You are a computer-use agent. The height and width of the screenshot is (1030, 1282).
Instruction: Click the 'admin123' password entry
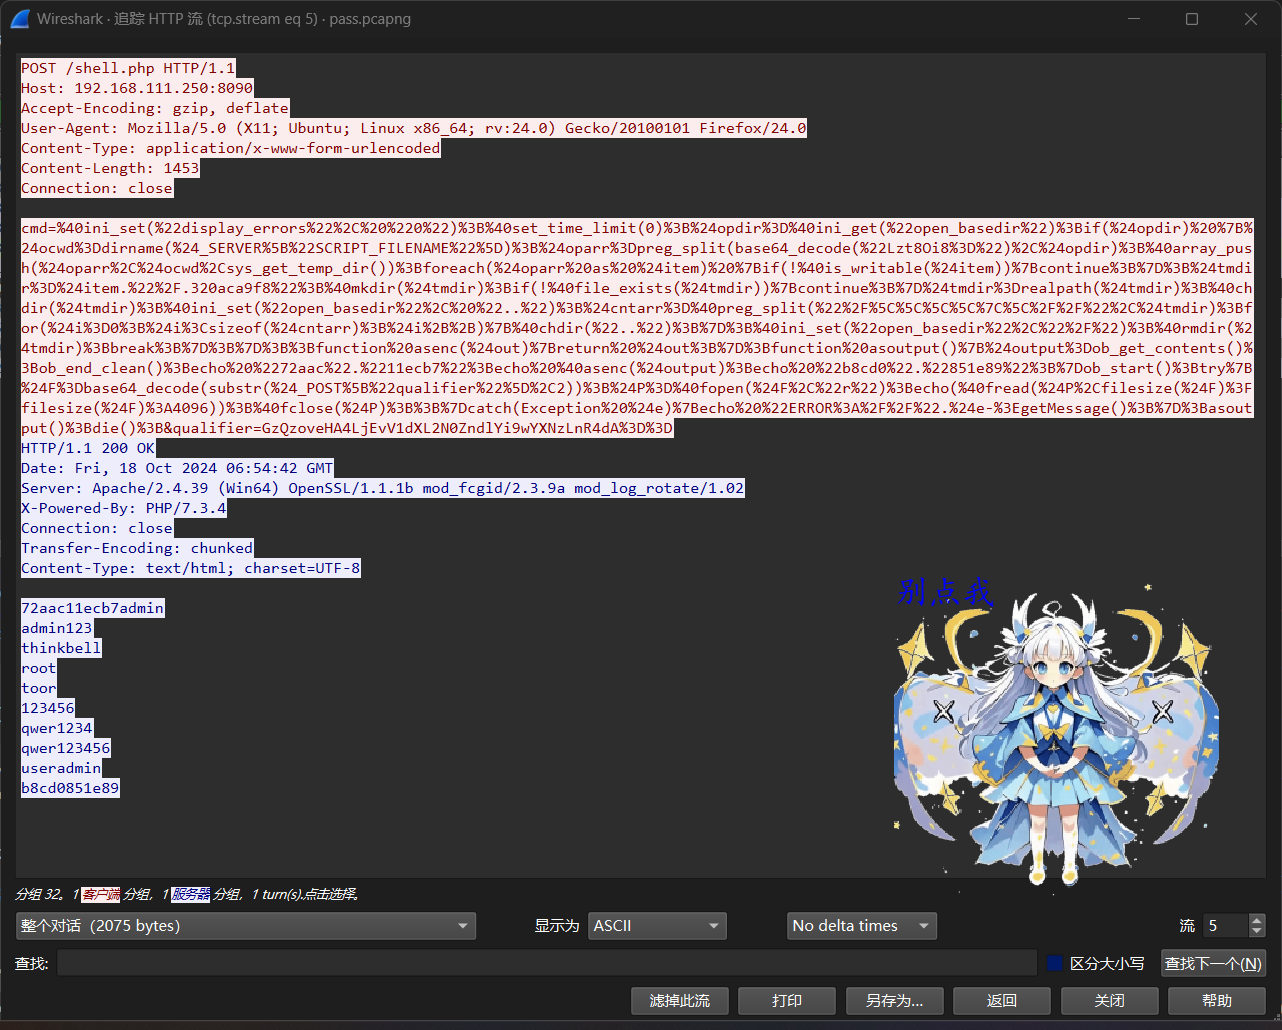point(57,628)
